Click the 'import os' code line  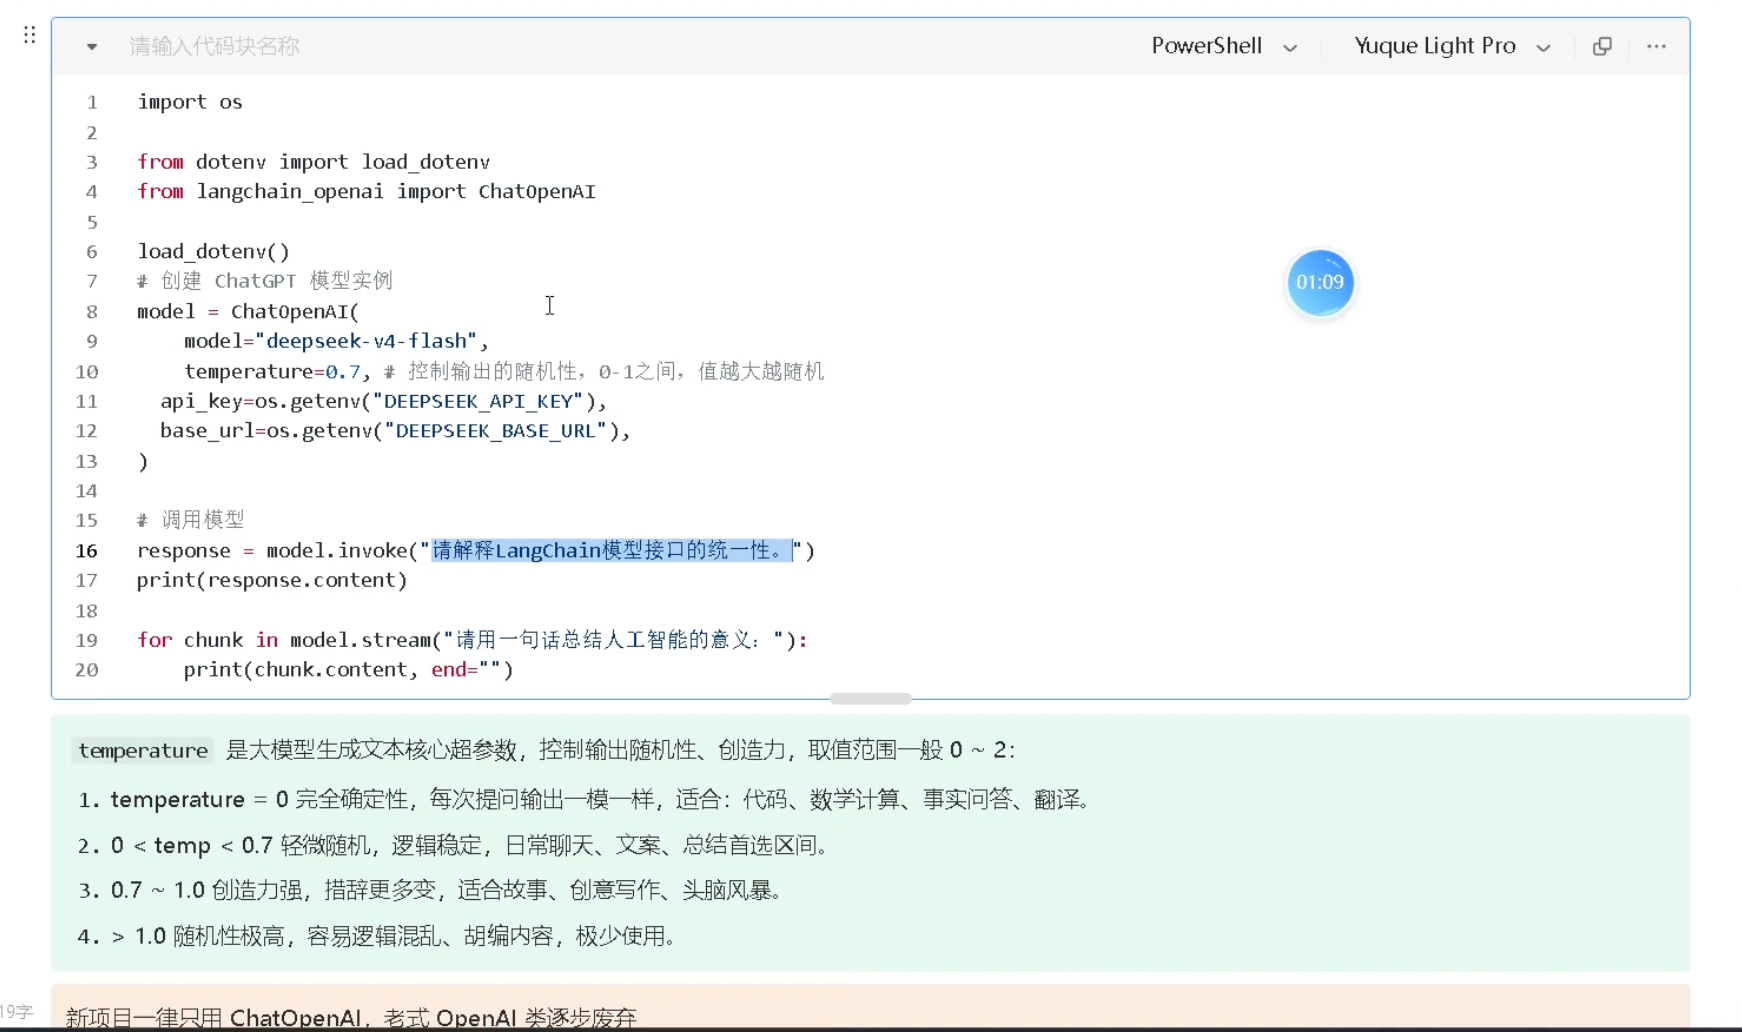(190, 102)
